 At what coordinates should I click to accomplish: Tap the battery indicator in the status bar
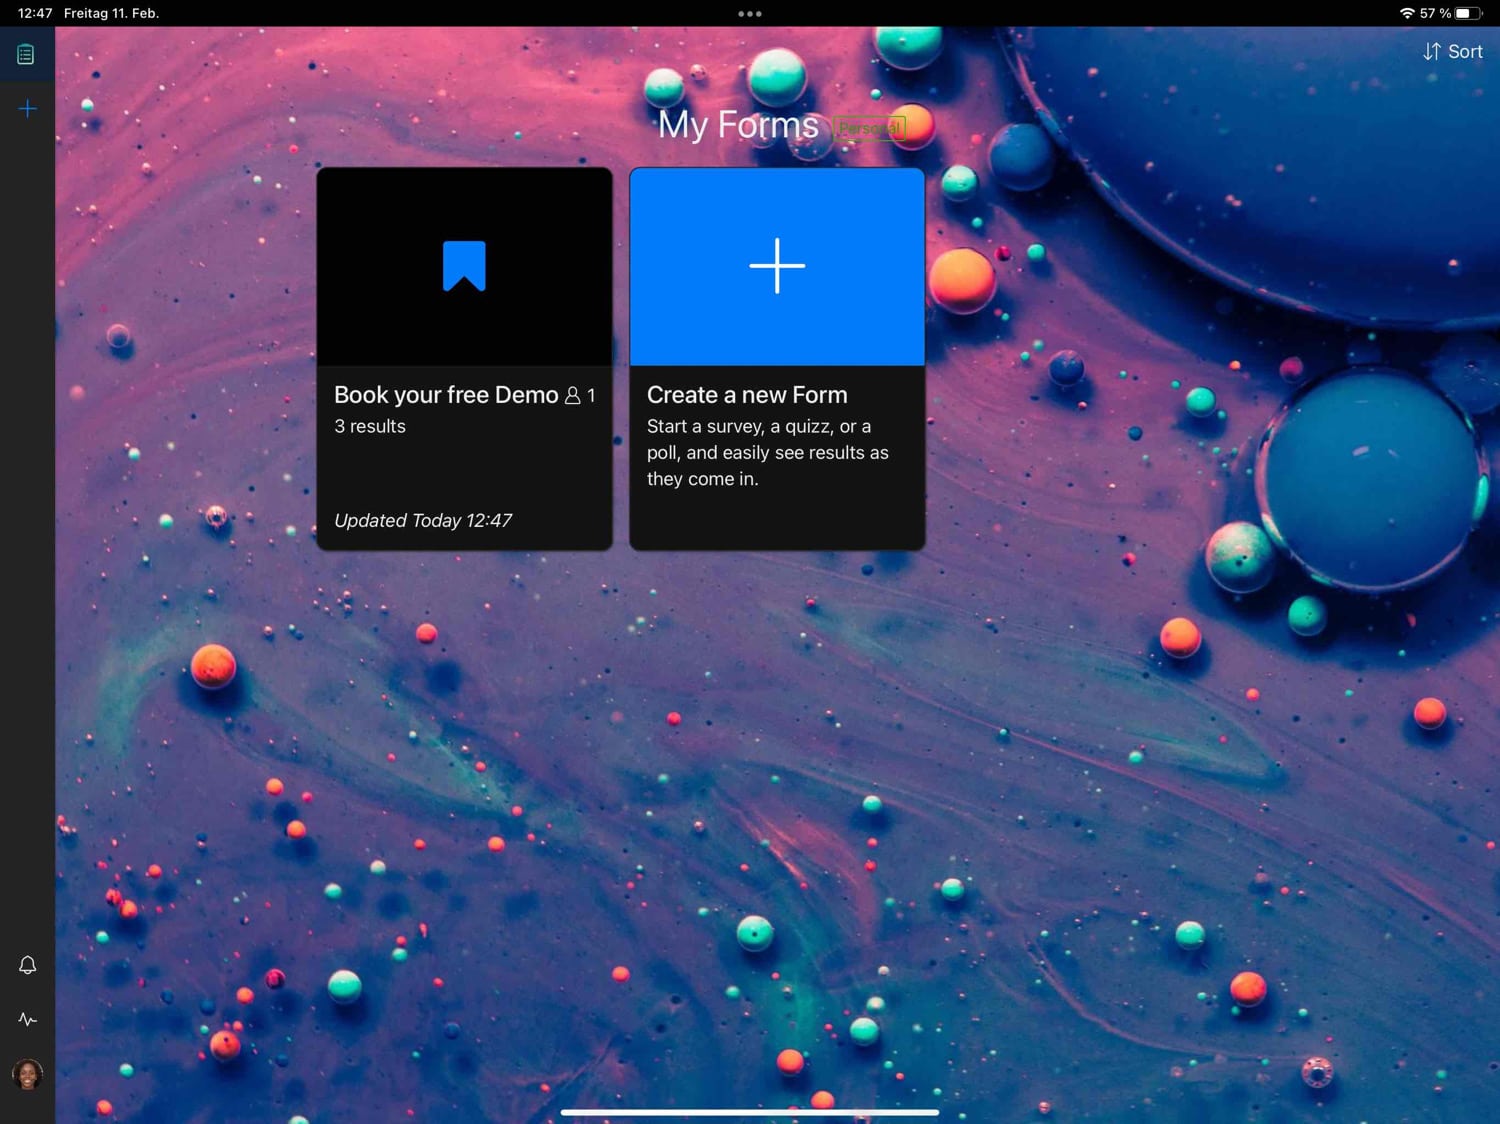(x=1467, y=13)
